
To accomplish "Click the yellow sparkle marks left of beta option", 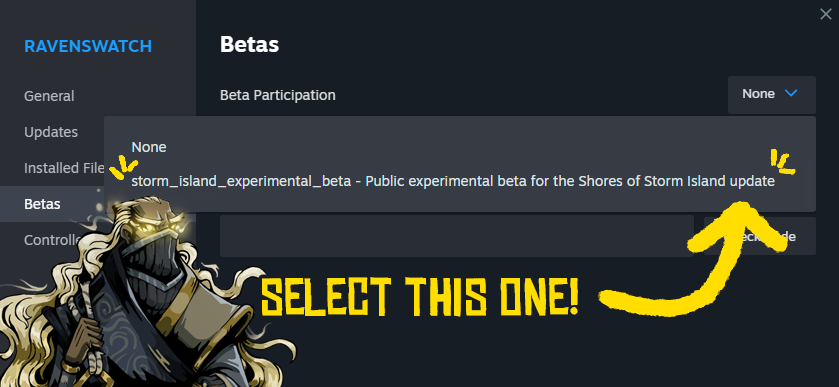I will [x=124, y=167].
